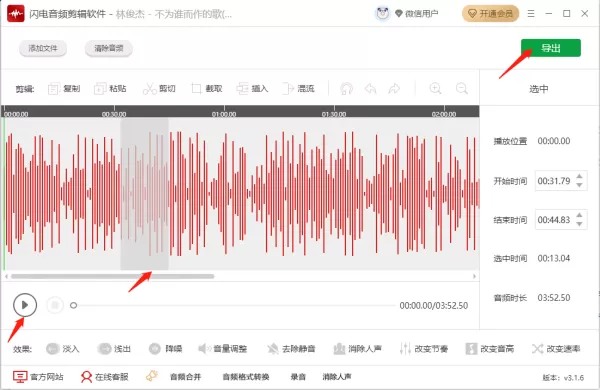This screenshot has width=600, height=390.
Task: Click the grey selected region in waveform
Action: [x=145, y=194]
